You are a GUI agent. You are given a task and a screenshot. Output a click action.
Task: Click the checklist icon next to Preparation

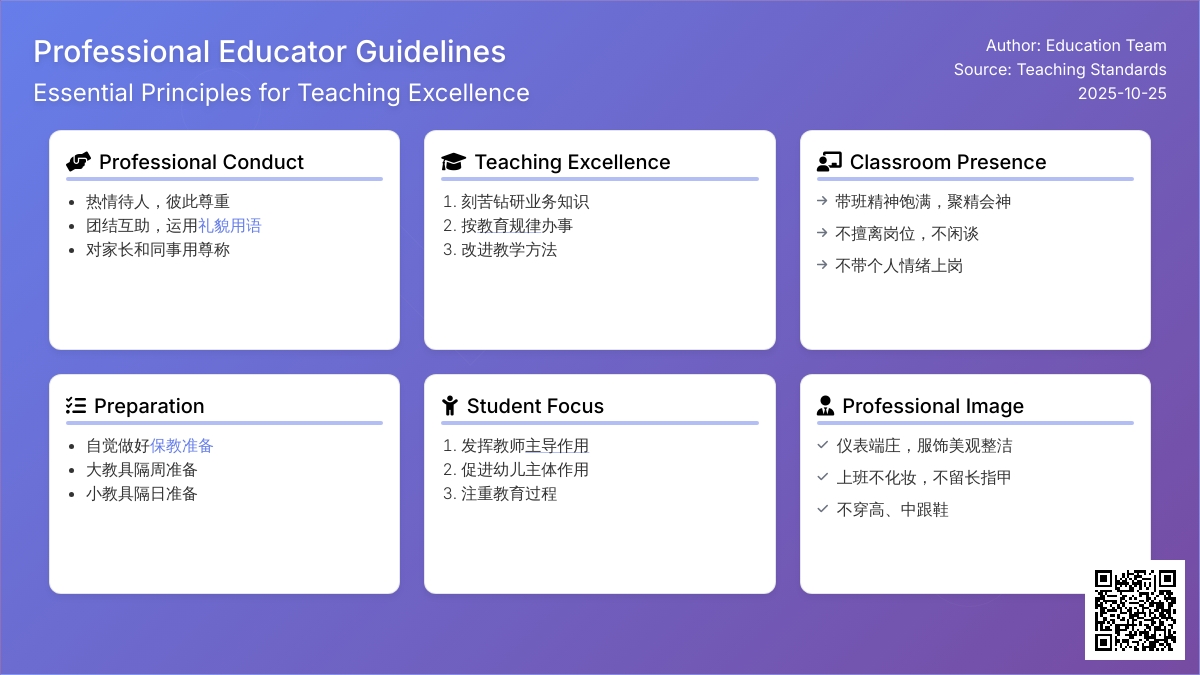pos(76,406)
